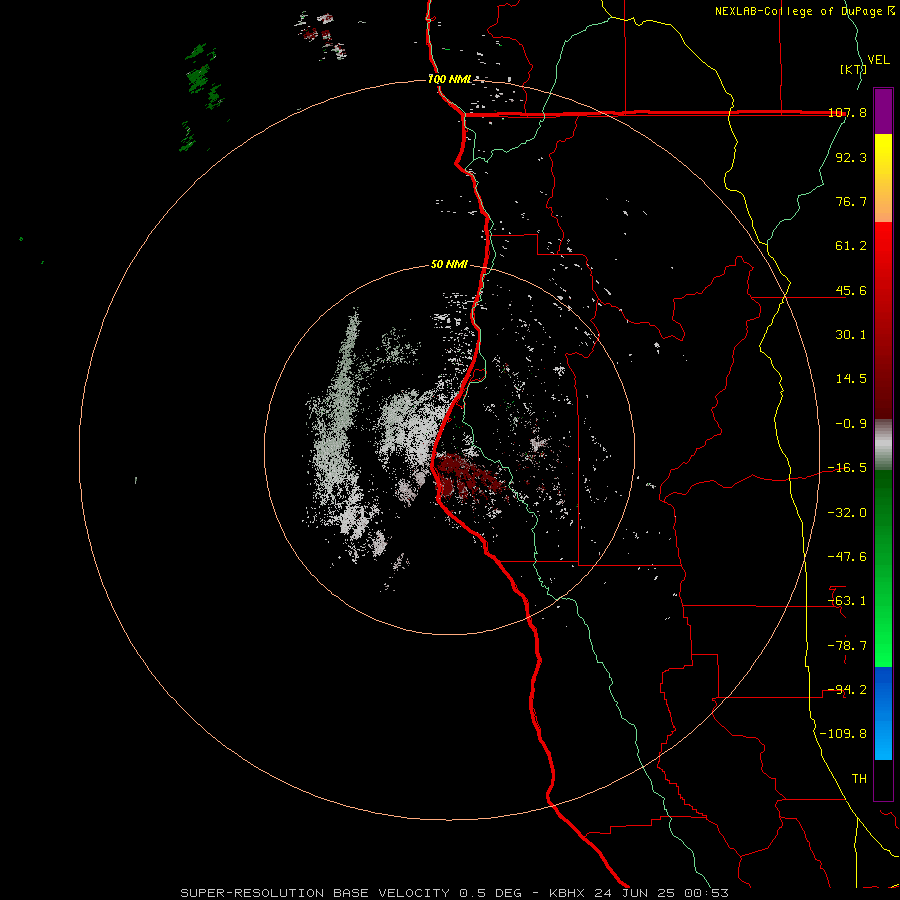Click the -63.1 legend value
The height and width of the screenshot is (900, 900).
(x=848, y=601)
